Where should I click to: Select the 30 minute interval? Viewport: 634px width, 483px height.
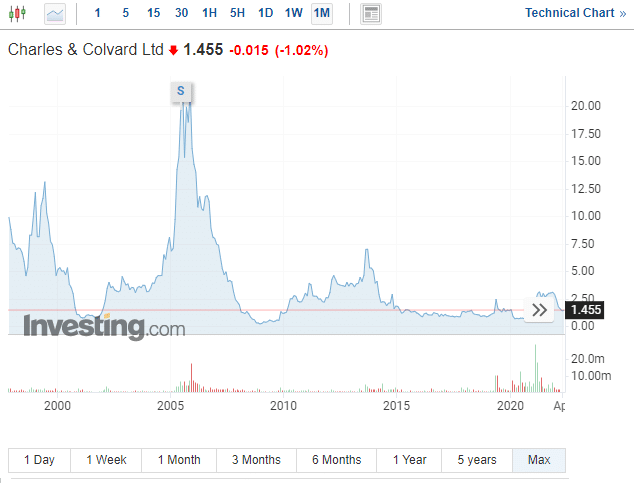(x=182, y=13)
